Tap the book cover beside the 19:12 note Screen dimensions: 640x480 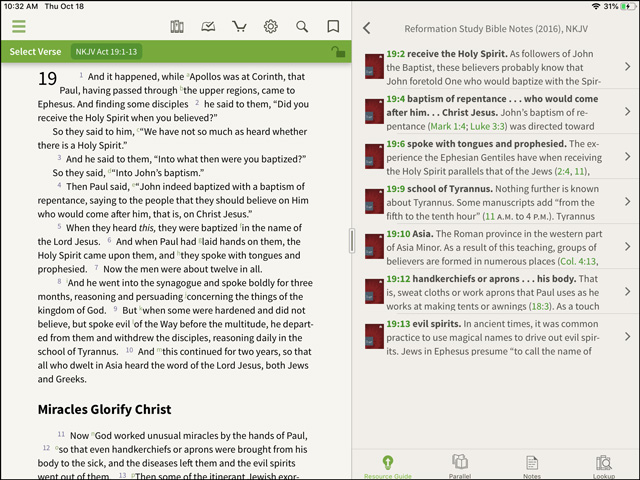[374, 291]
